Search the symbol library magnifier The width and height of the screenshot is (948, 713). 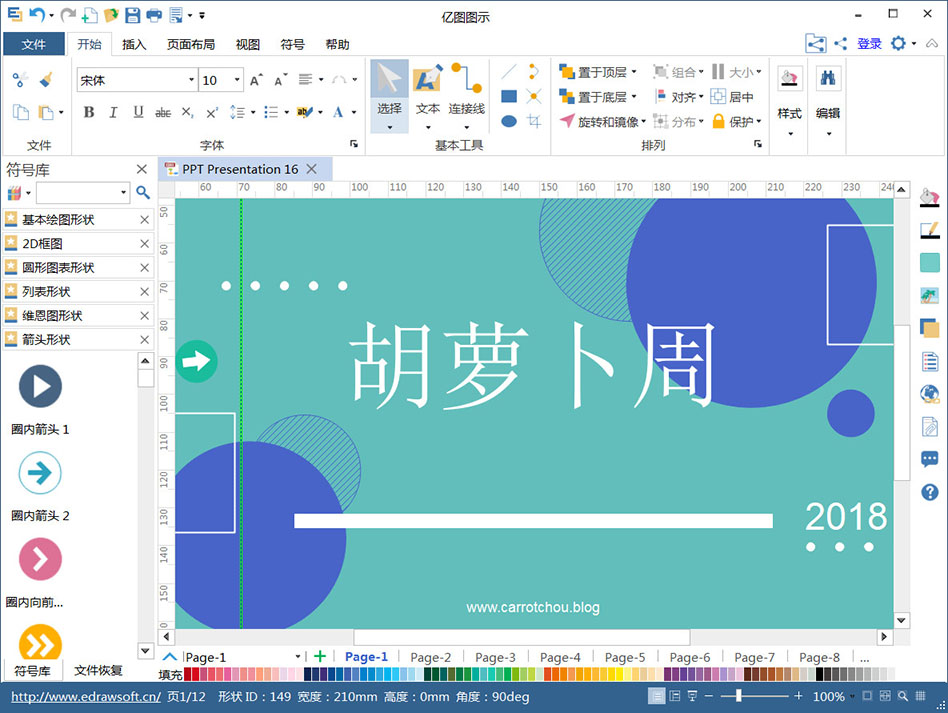click(x=143, y=192)
